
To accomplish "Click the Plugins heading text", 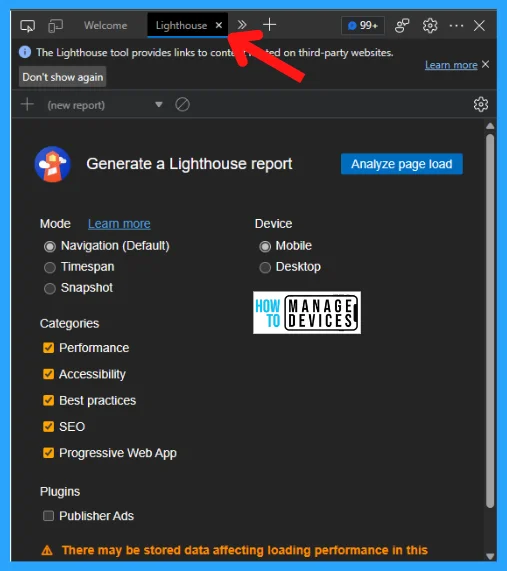I will pyautogui.click(x=60, y=492).
